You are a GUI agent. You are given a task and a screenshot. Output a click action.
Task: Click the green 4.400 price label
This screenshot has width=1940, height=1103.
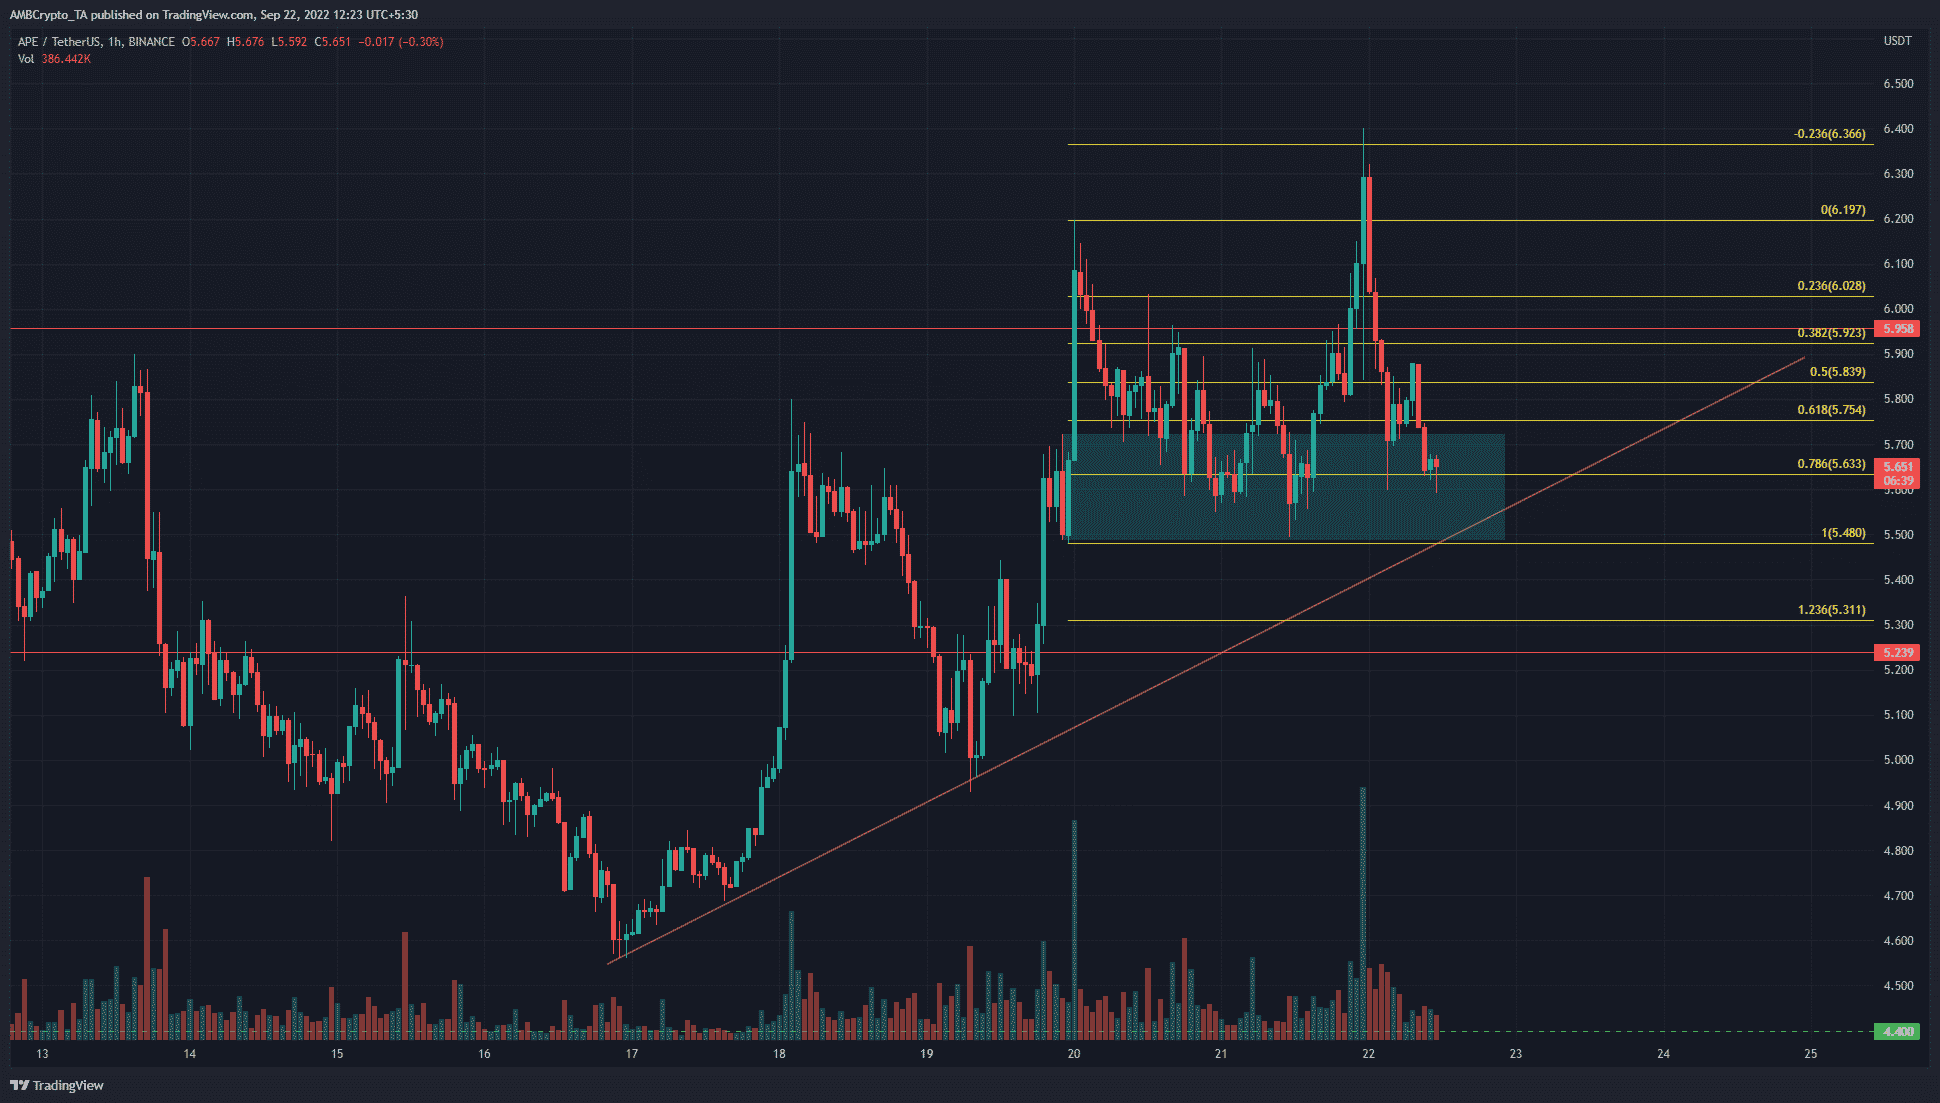(1897, 1031)
